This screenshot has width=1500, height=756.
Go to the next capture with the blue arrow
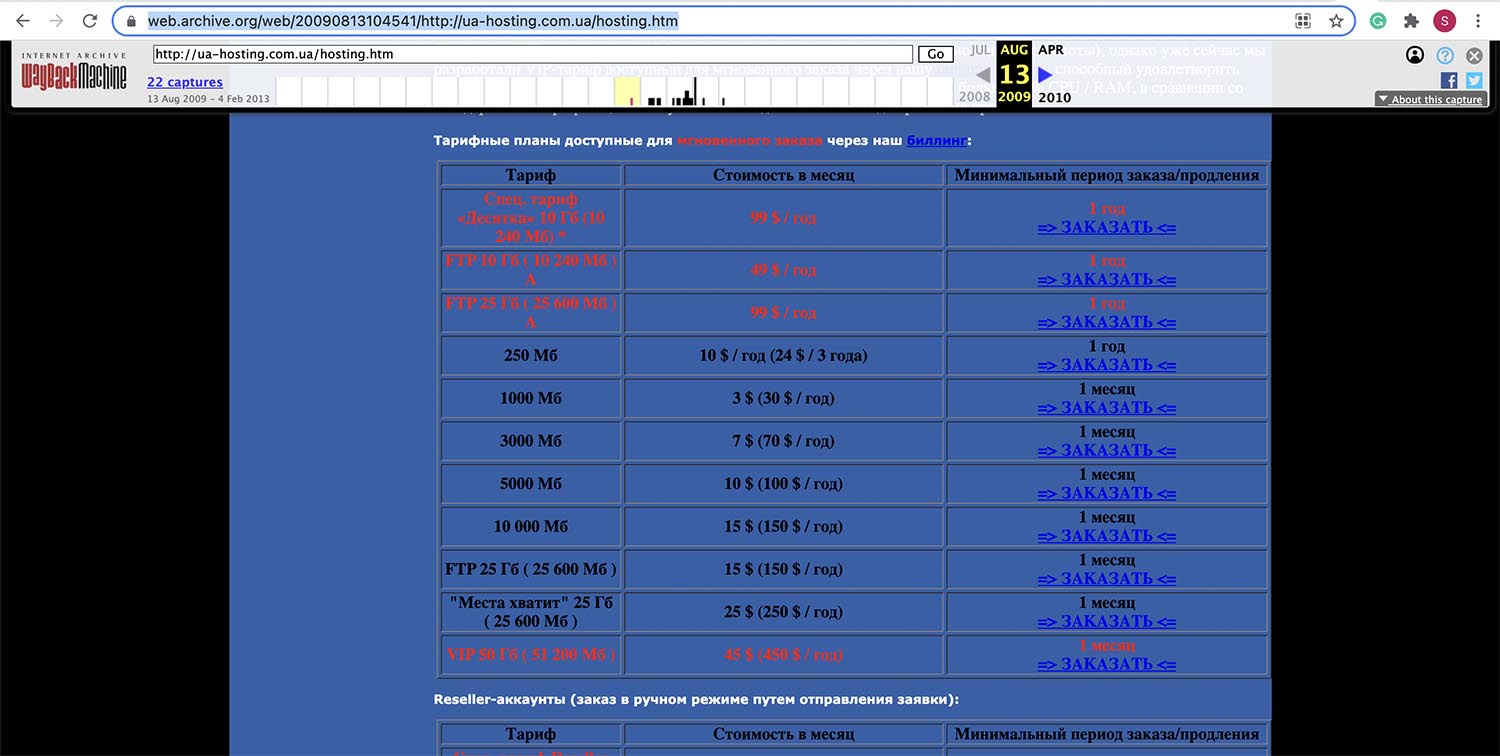1046,74
